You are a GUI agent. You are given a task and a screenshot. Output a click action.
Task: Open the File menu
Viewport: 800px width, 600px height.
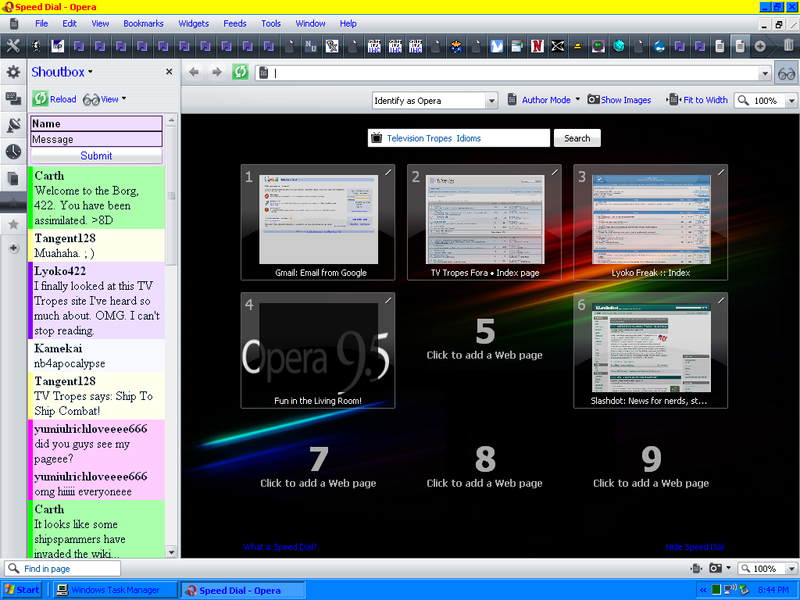point(41,23)
